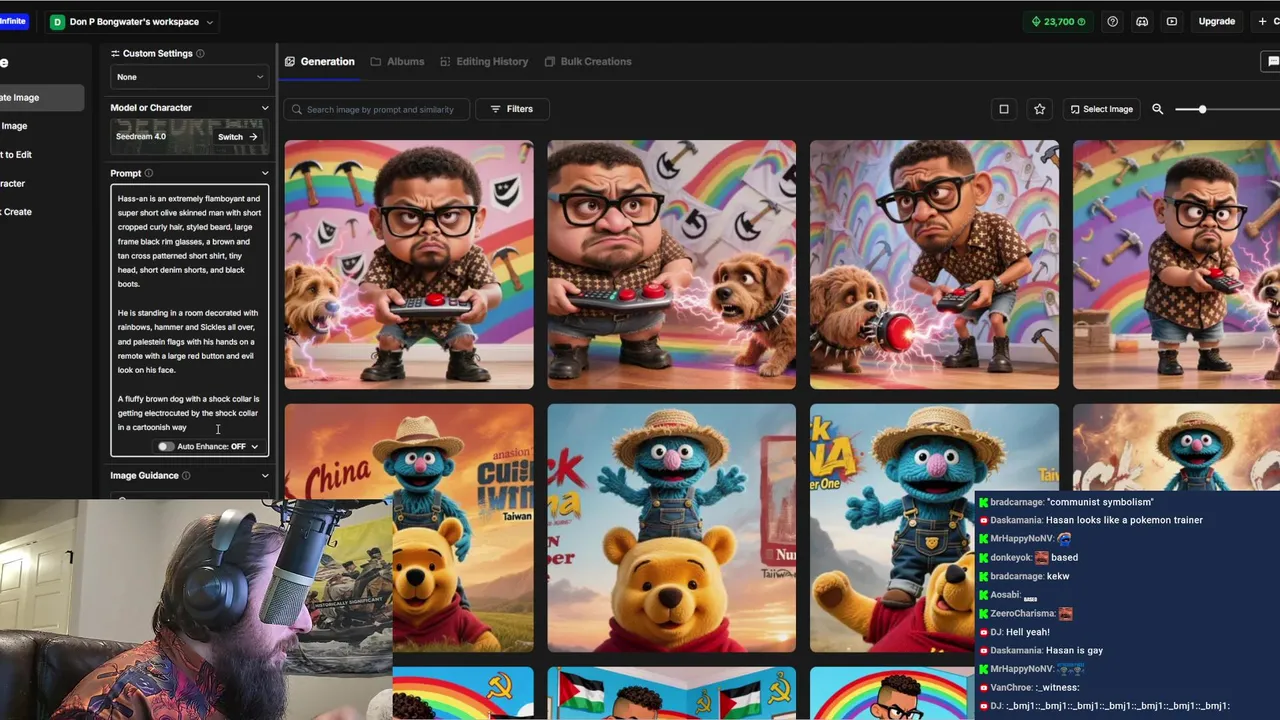Screen dimensions: 1280x720
Task: Click the Custom Settings sliders icon
Action: pos(115,53)
